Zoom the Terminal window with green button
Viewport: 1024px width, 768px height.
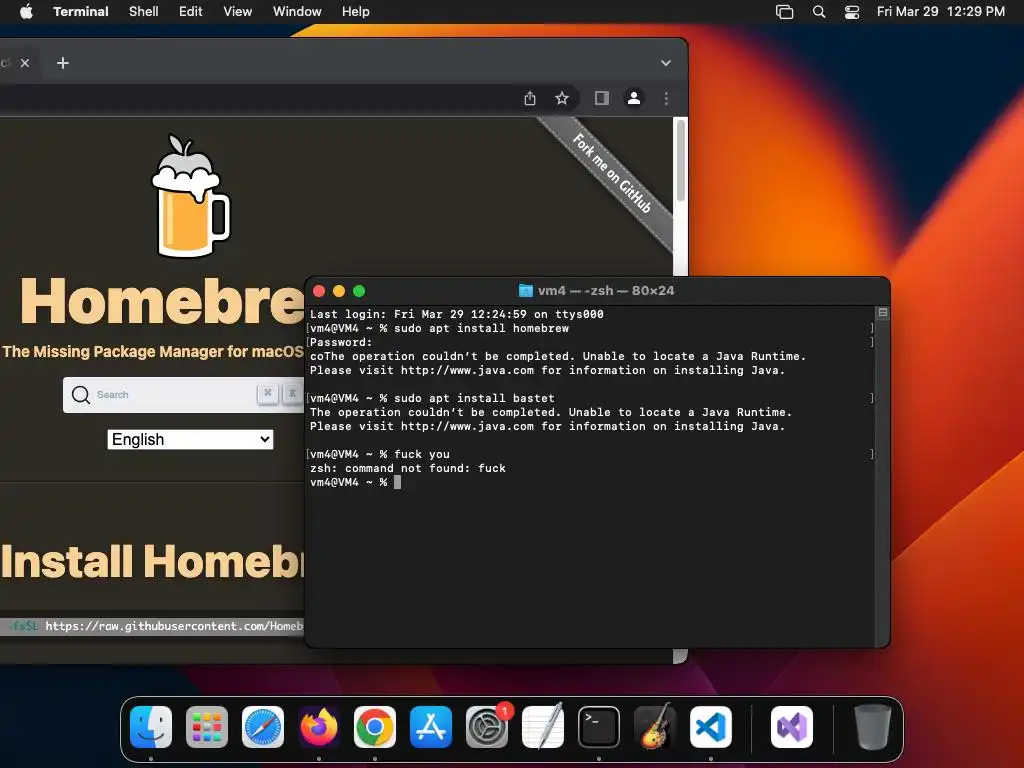pyautogui.click(x=359, y=291)
